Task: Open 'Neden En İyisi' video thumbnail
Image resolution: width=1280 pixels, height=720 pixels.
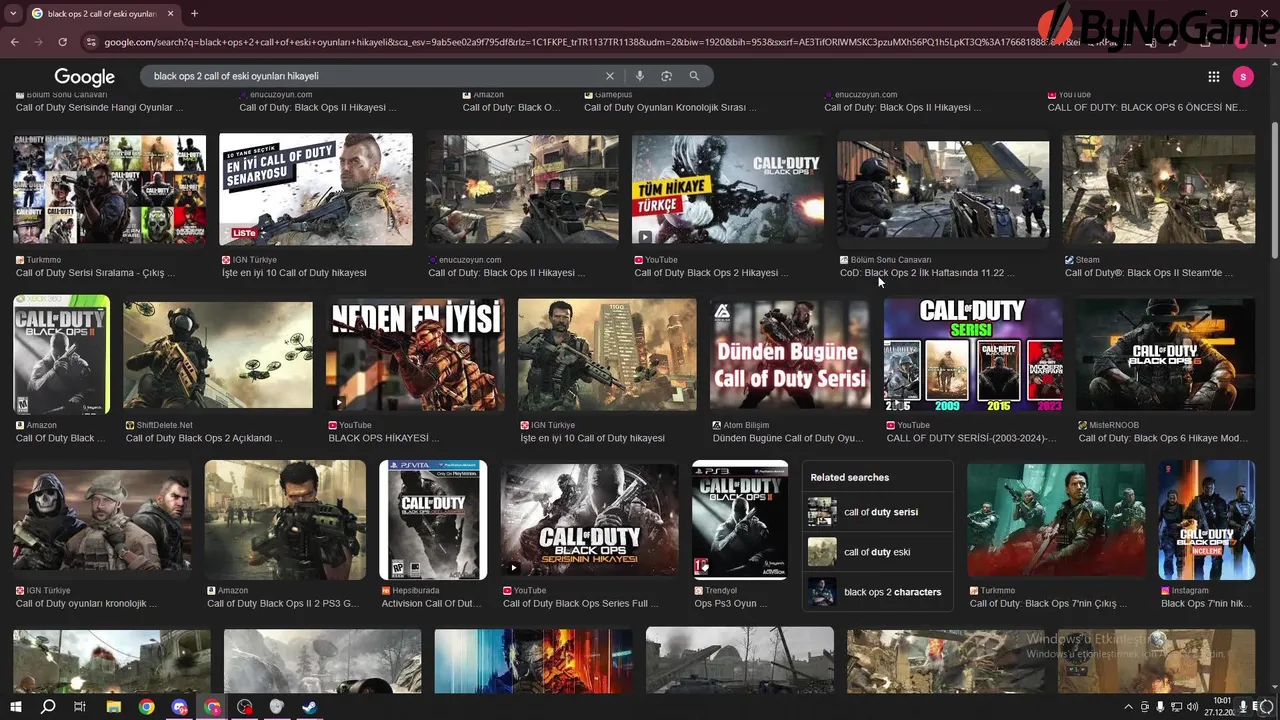Action: [x=415, y=355]
